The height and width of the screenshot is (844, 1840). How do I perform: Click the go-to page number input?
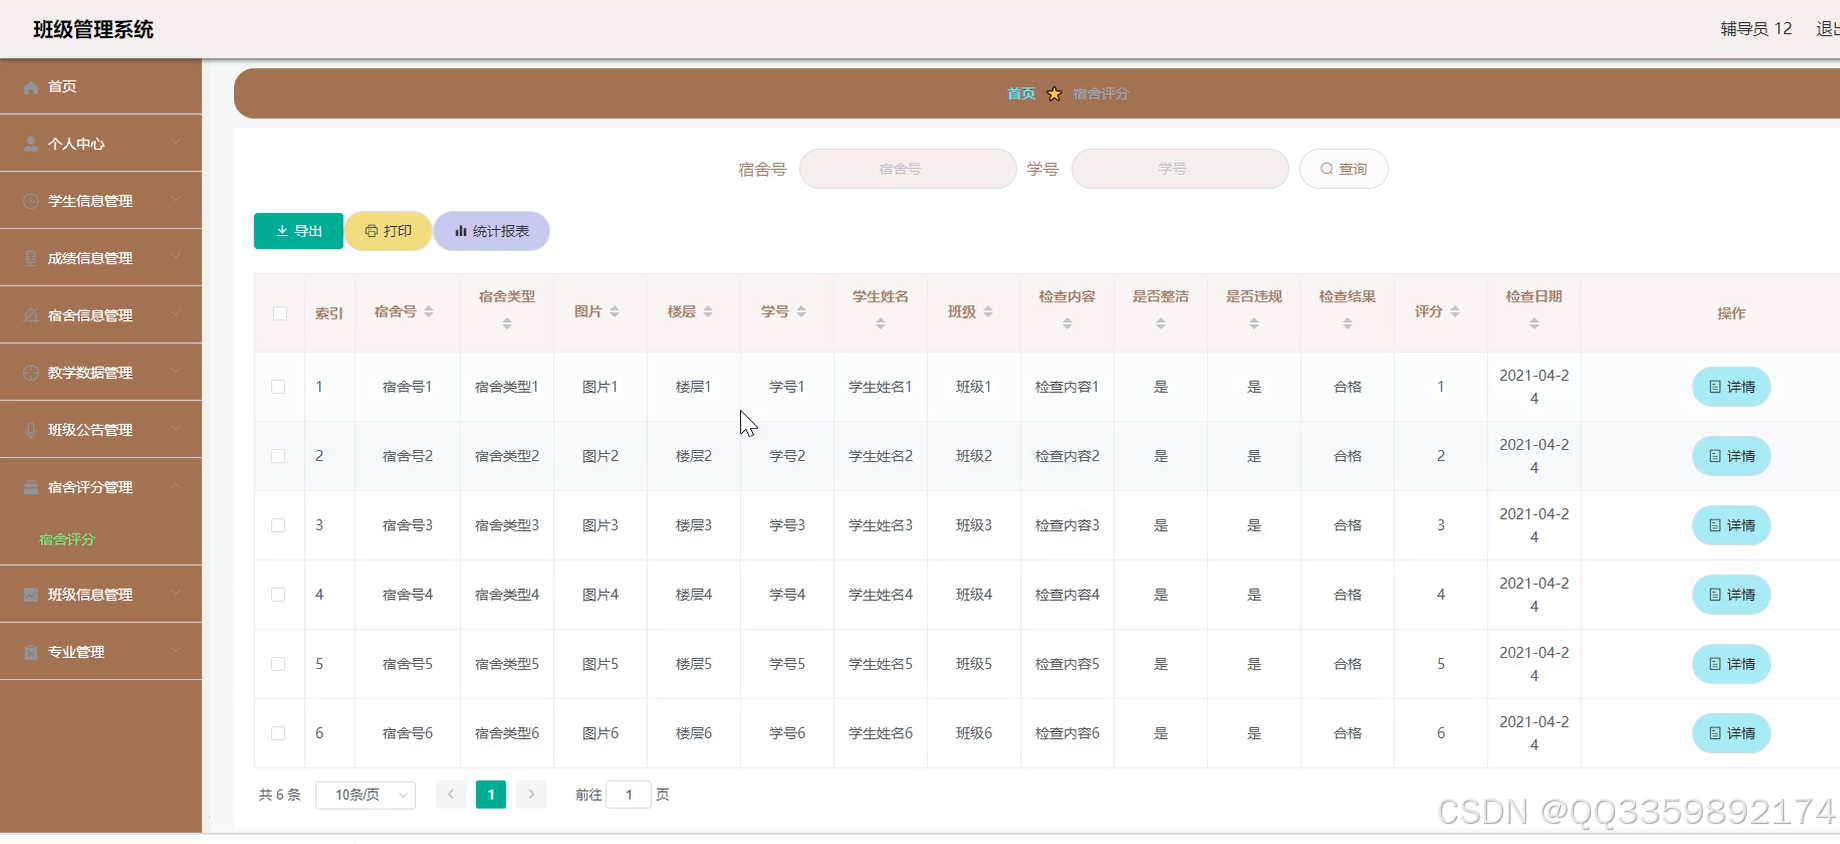[x=629, y=795]
